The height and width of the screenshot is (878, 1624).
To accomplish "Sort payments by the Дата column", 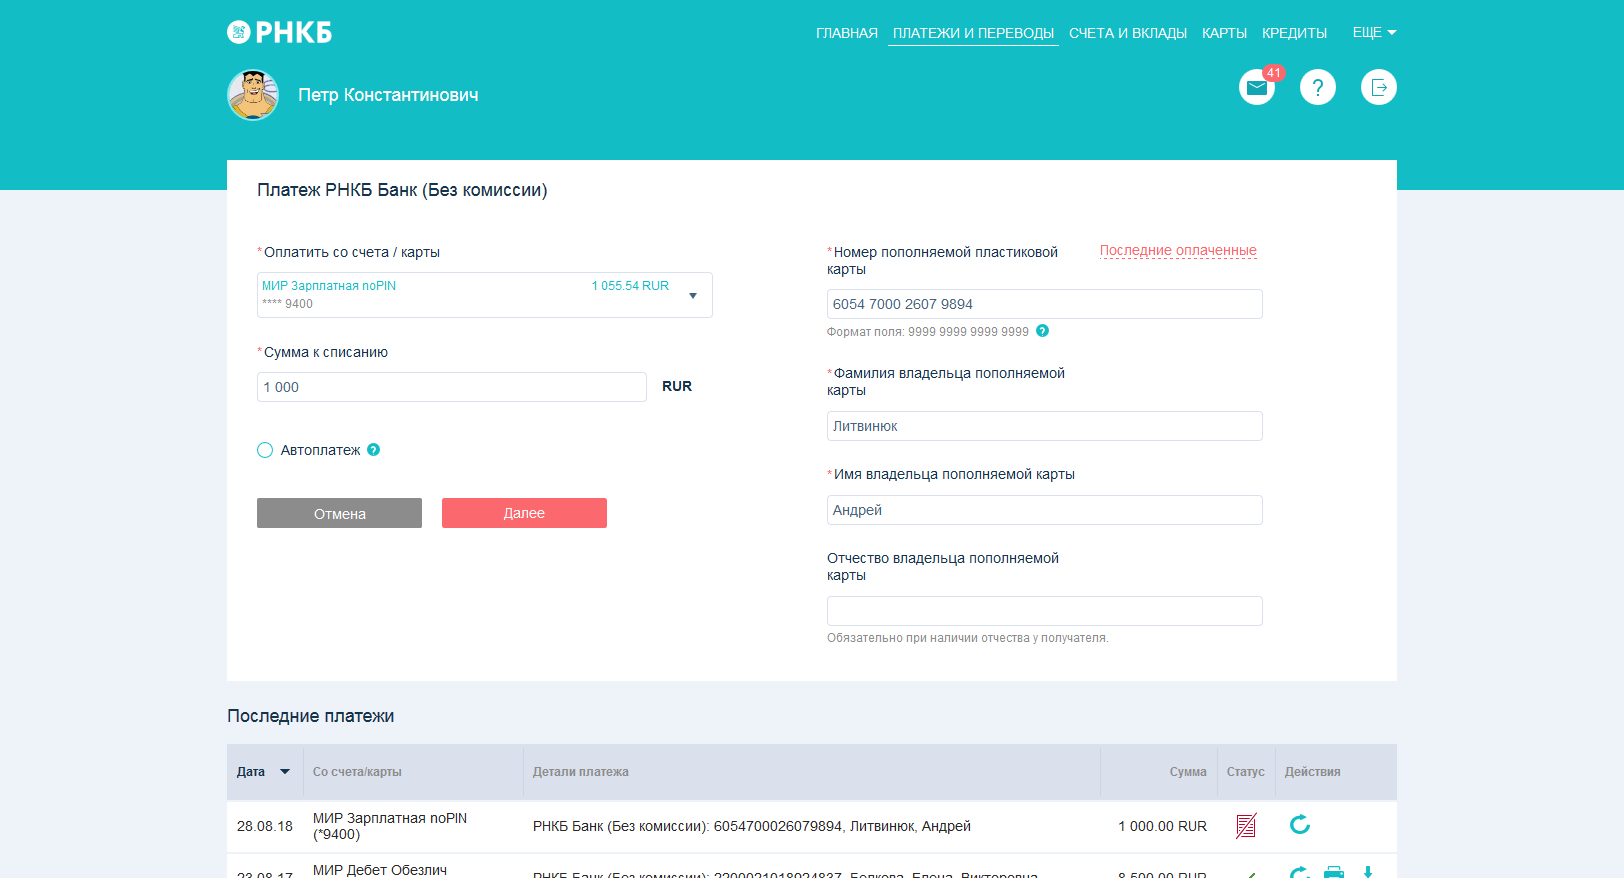I will [x=263, y=772].
